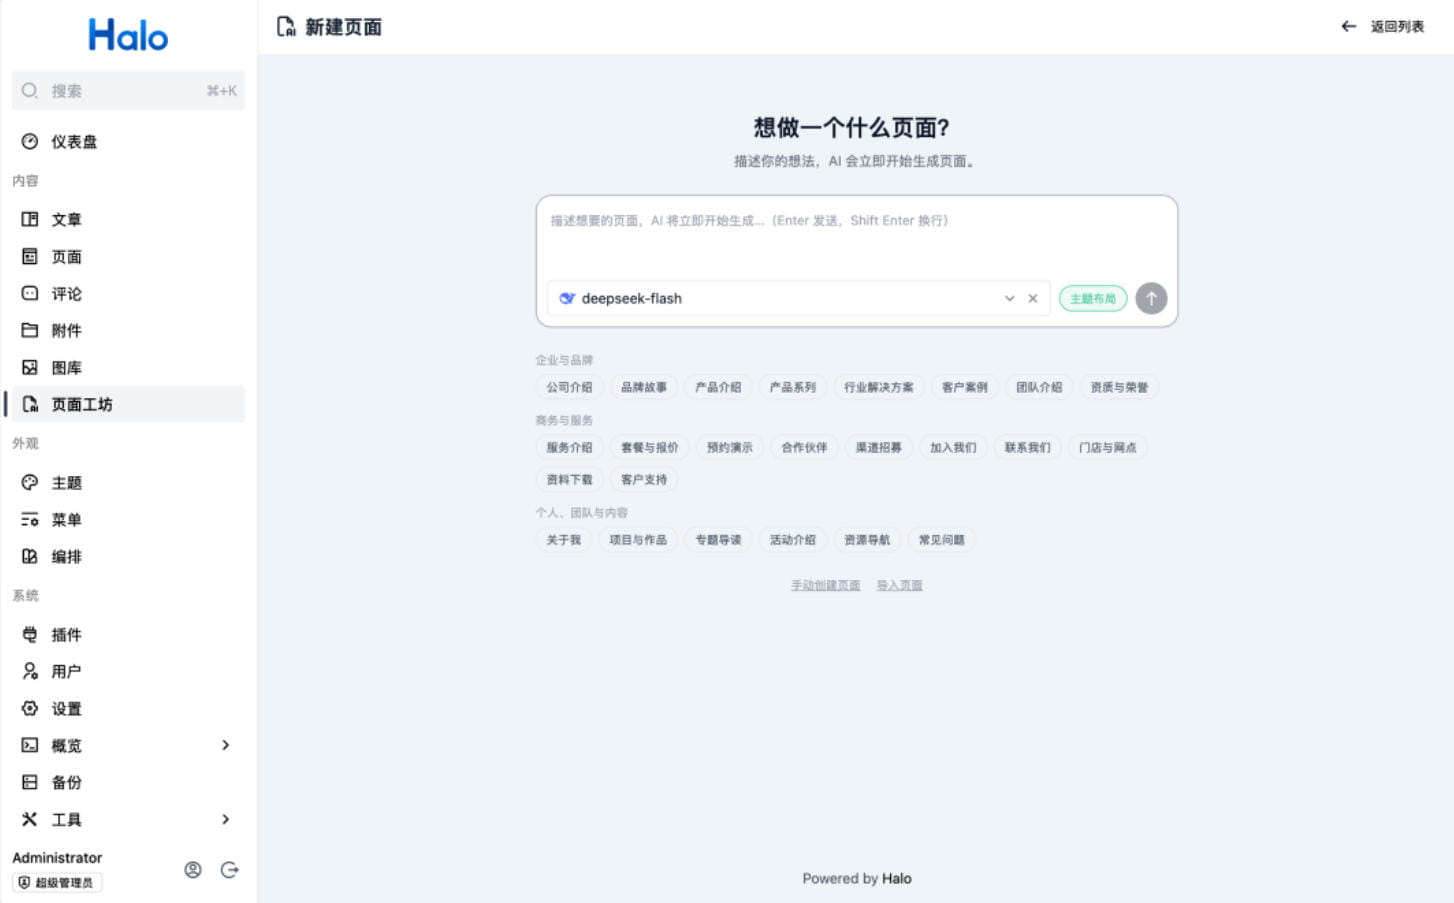This screenshot has width=1454, height=903.
Task: Expand the 概览 submenu chevron
Action: coord(226,745)
